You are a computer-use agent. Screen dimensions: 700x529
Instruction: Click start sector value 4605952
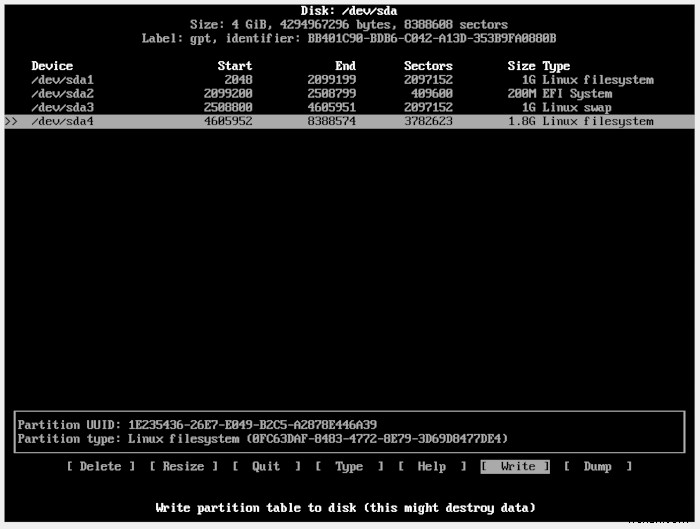(228, 121)
